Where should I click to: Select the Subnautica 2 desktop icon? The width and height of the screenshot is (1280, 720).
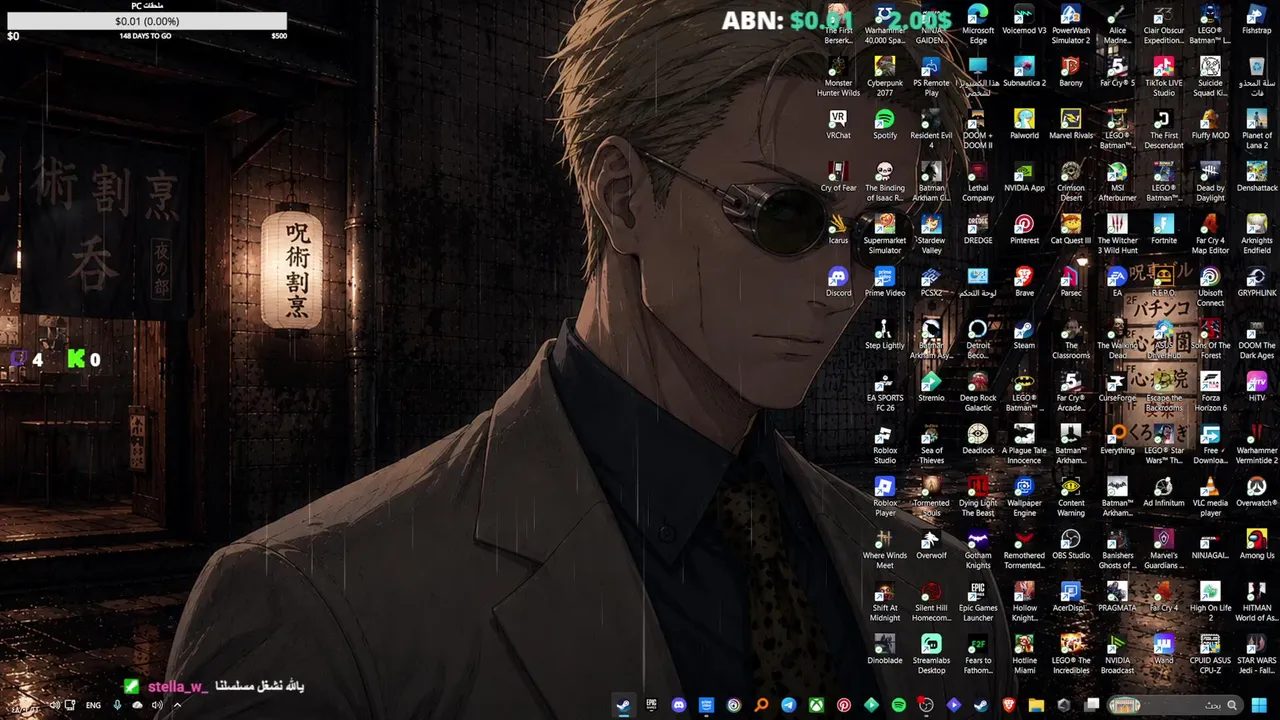(x=1024, y=72)
